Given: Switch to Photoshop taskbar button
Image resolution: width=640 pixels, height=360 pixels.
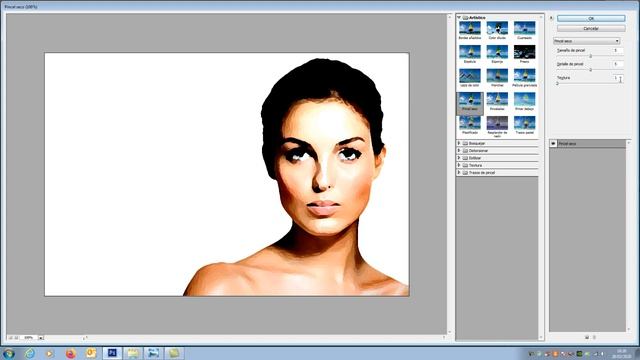Looking at the screenshot, I should pos(112,353).
